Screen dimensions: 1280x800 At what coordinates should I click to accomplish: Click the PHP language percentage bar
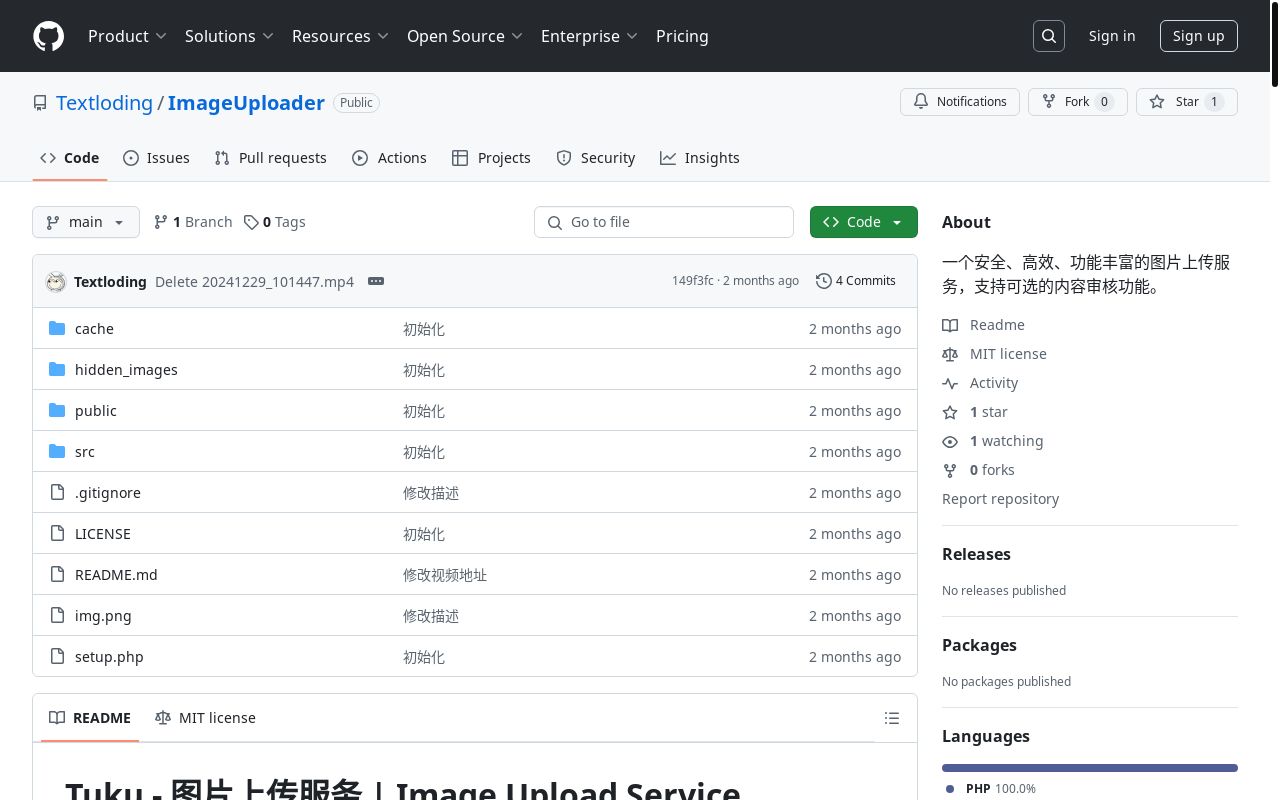point(1089,768)
